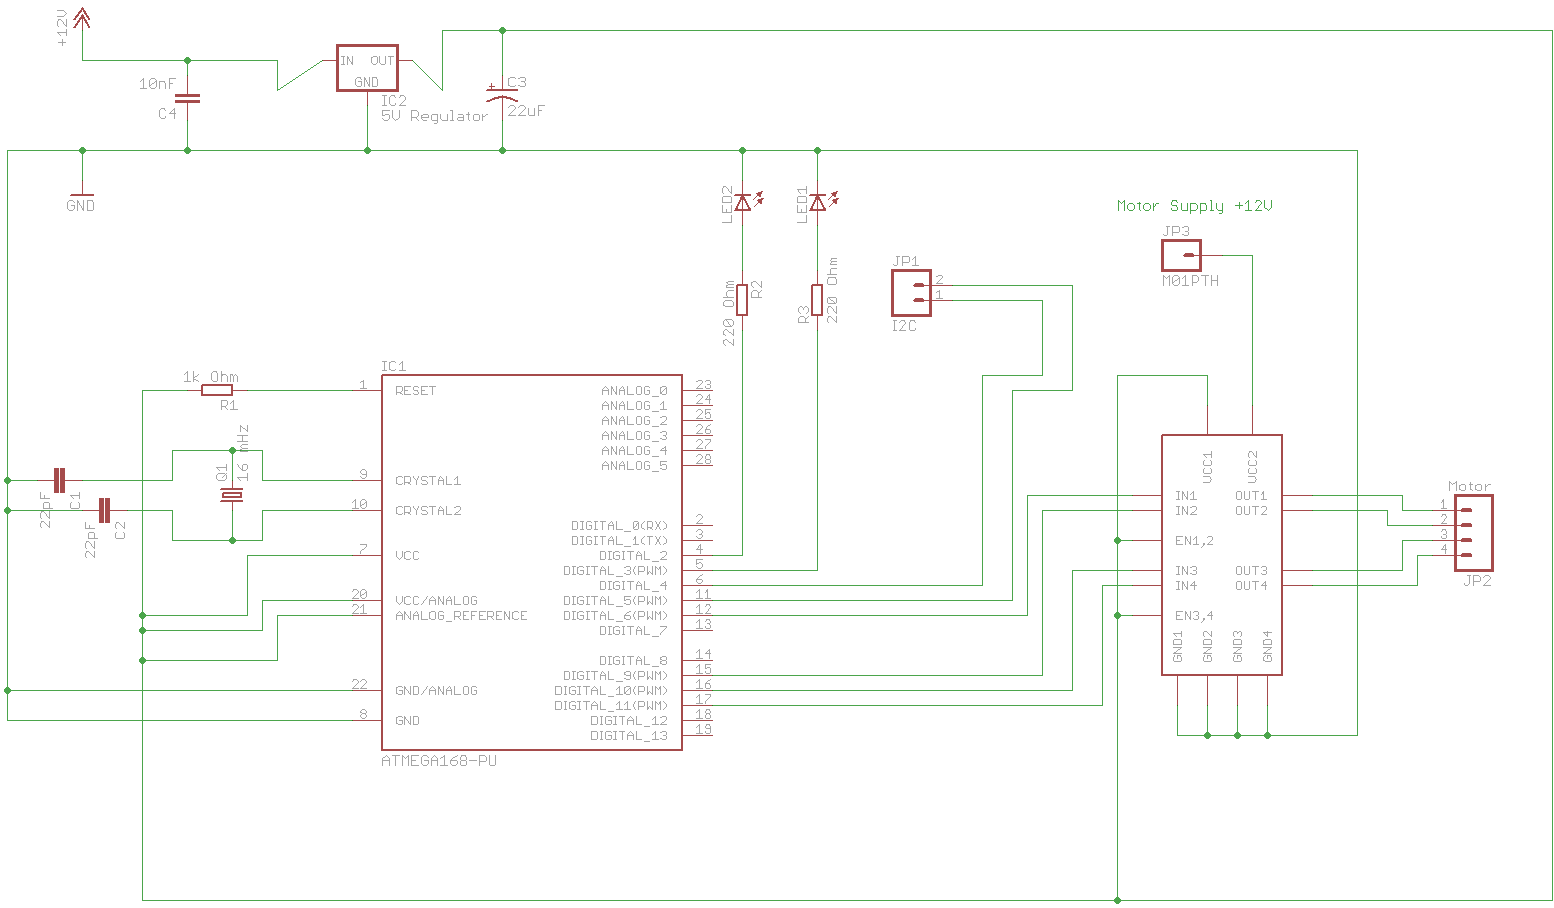
Task: Click the 'IN1' pin label
Action: pos(1186,496)
